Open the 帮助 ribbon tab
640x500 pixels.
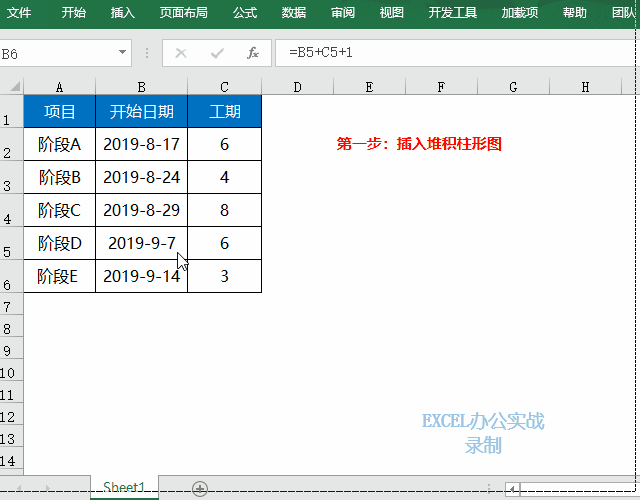(x=575, y=13)
